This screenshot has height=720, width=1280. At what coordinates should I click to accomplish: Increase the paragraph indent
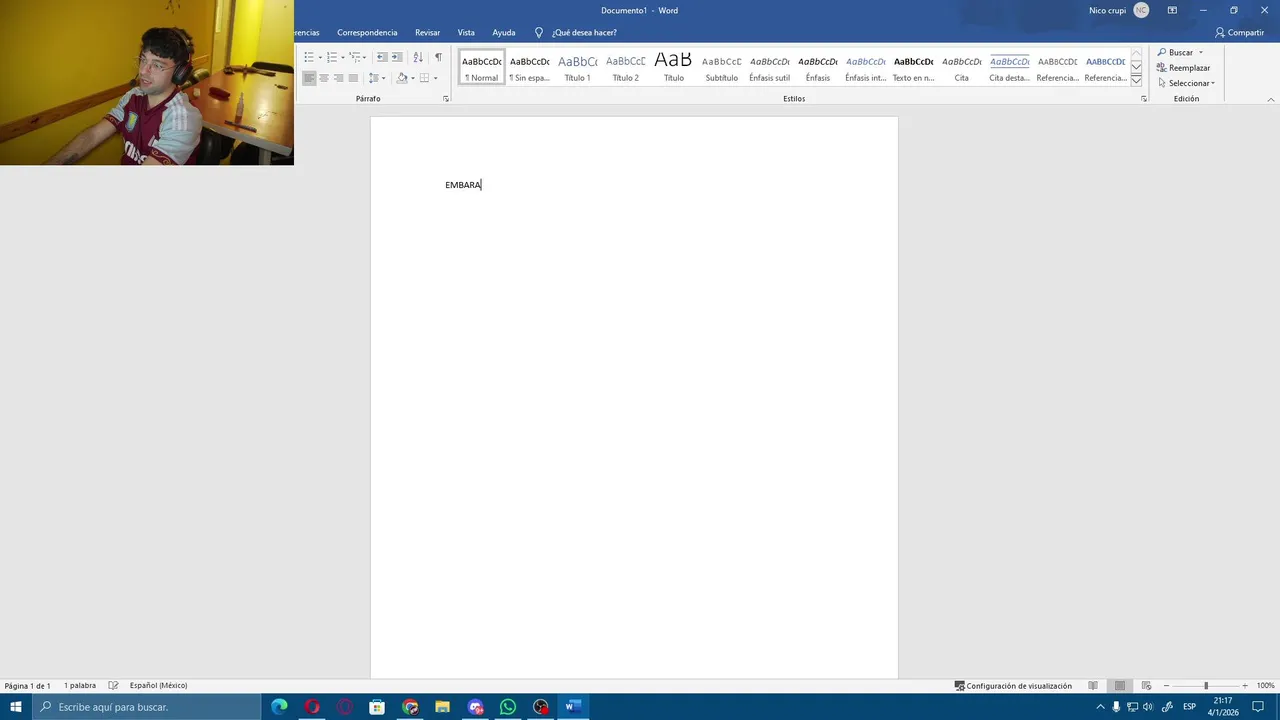click(397, 57)
